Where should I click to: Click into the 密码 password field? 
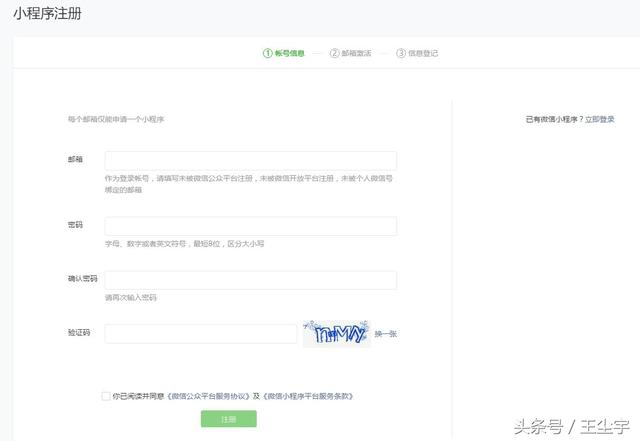tap(250, 226)
